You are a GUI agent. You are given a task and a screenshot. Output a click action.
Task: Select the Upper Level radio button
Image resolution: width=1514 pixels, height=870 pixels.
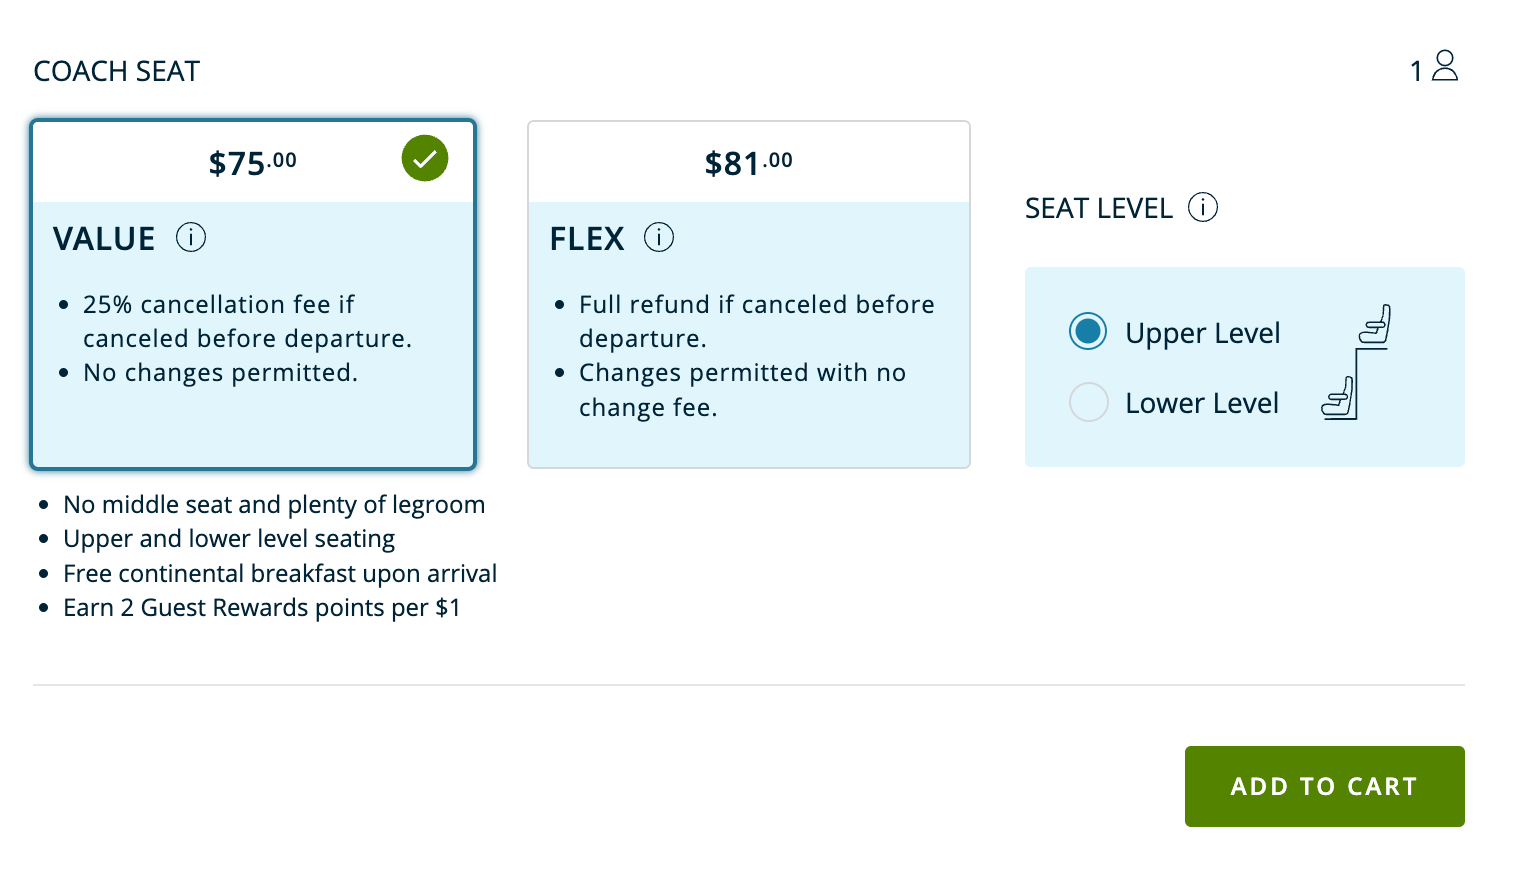point(1088,331)
